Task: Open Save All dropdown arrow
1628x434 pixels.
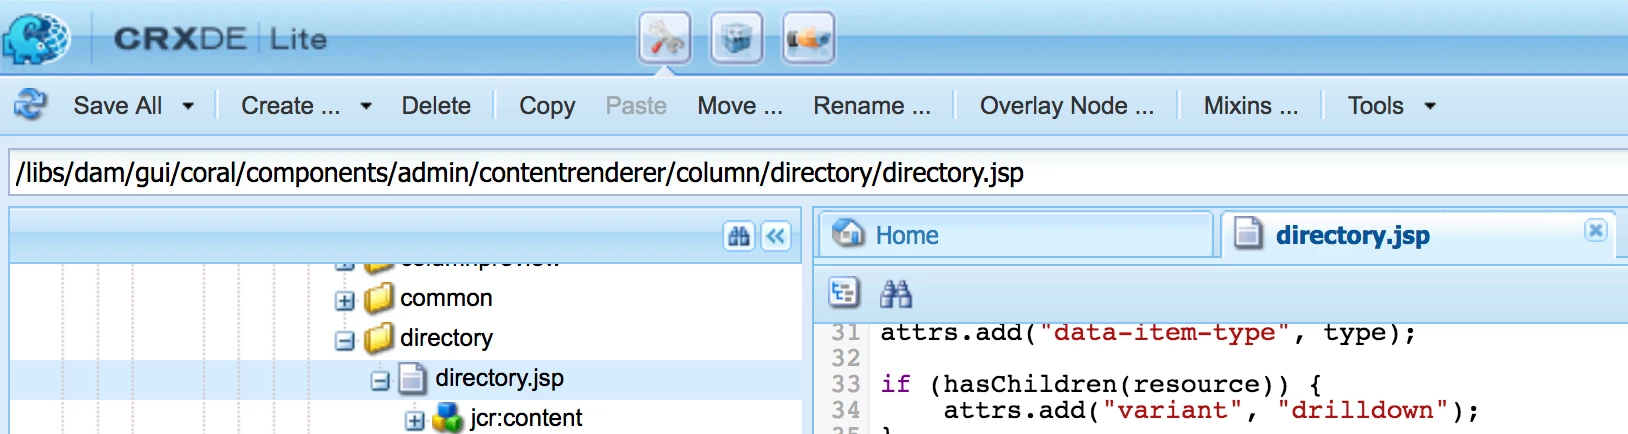Action: point(188,106)
